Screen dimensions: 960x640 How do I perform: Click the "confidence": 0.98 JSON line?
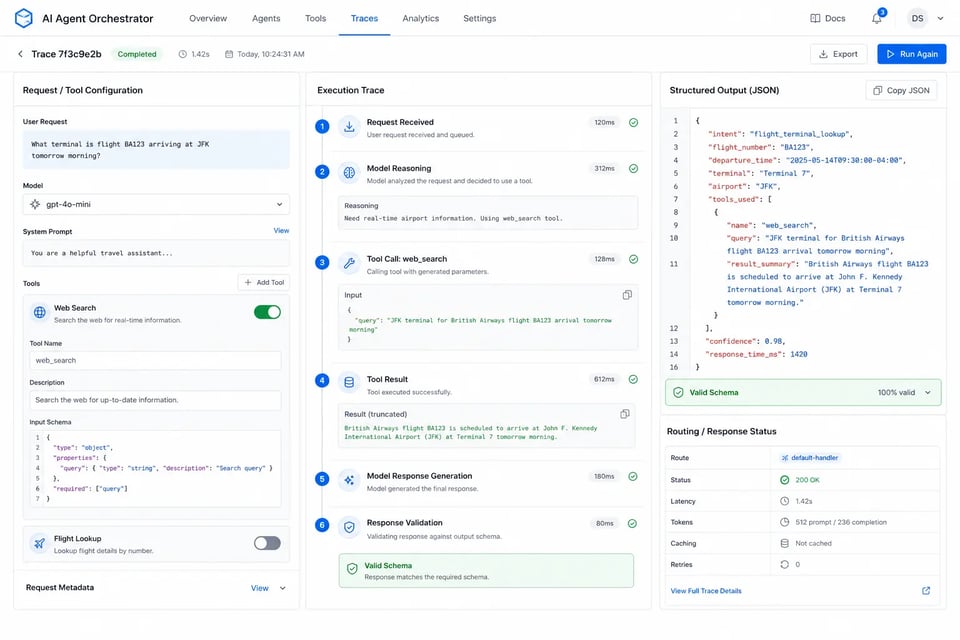point(745,341)
